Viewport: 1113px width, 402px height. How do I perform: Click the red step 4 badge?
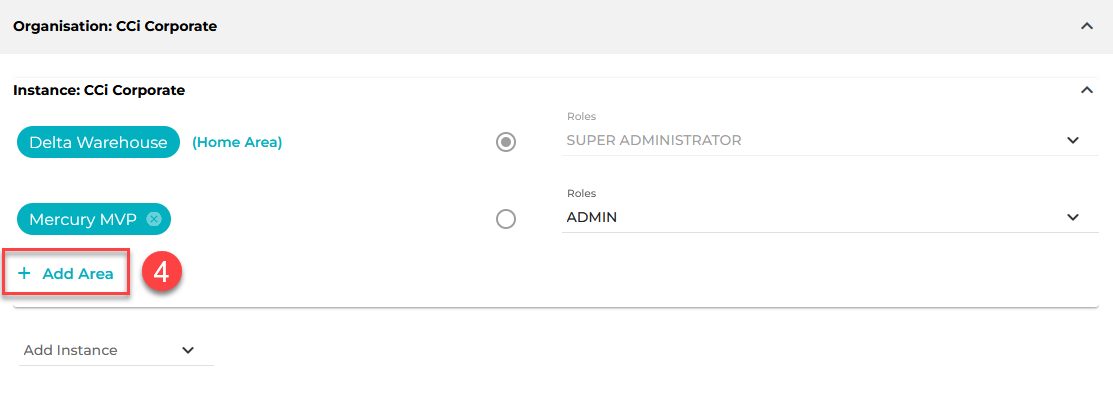[x=162, y=273]
